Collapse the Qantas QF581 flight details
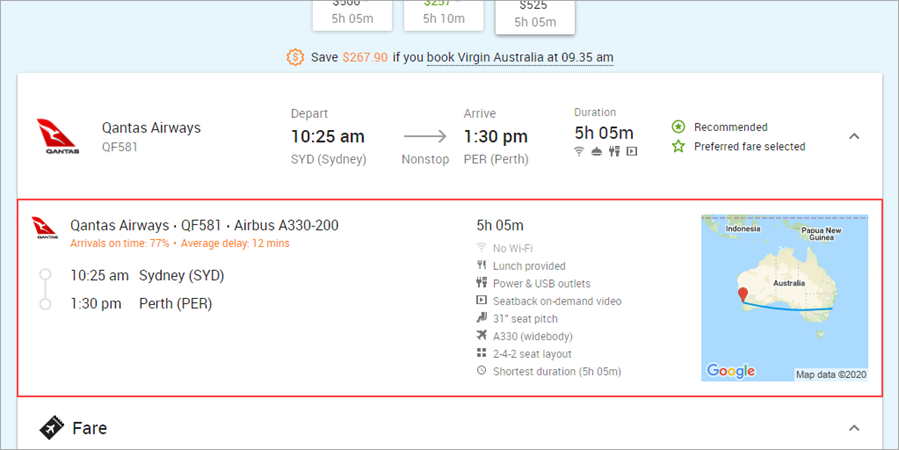This screenshot has height=450, width=899. tap(854, 136)
